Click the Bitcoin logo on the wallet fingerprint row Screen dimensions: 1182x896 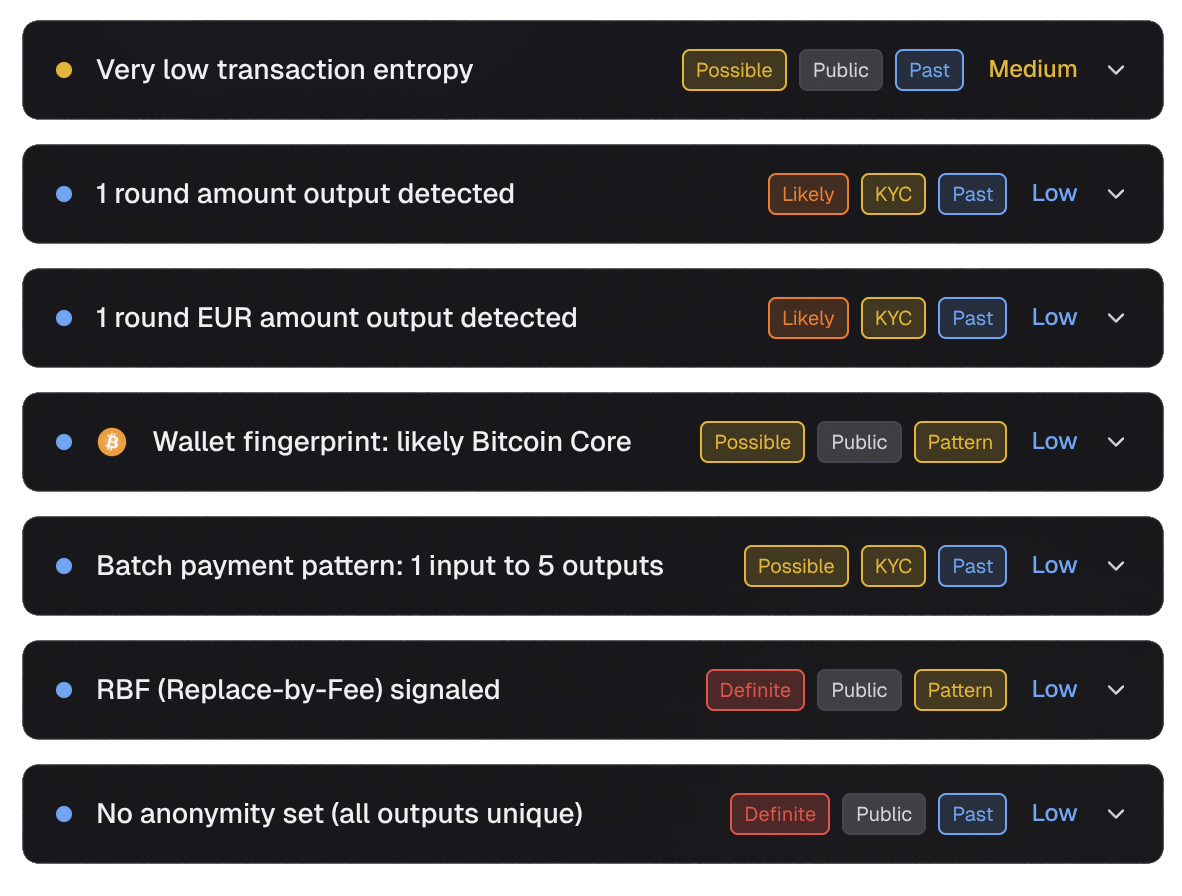(x=112, y=442)
